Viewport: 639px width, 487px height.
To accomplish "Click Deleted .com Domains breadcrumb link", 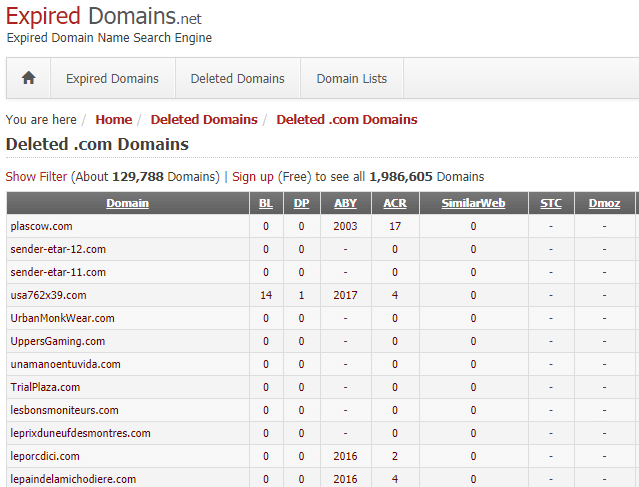I will [346, 119].
